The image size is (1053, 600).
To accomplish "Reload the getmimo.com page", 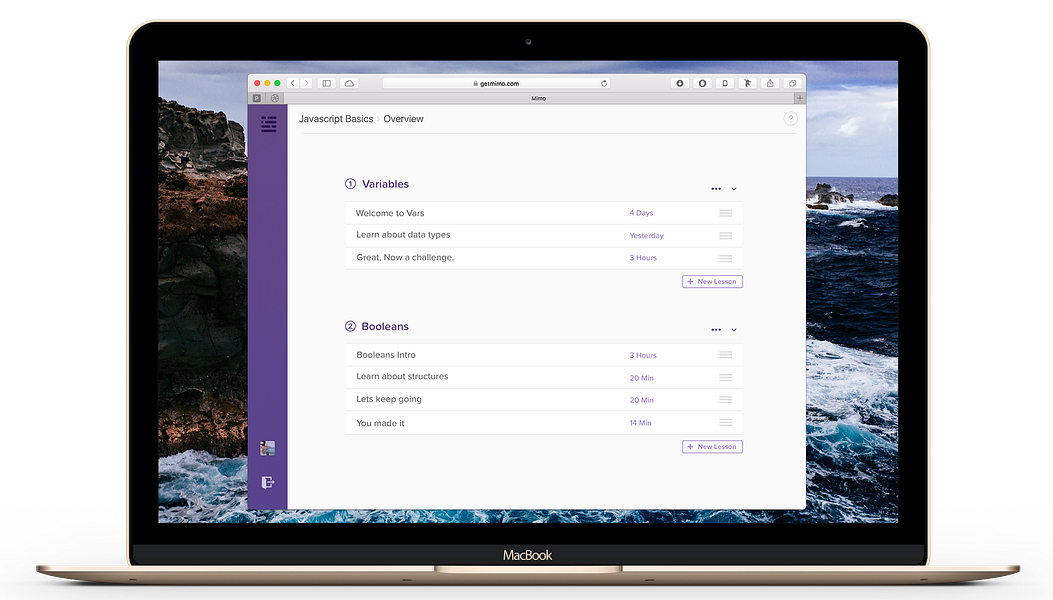I will pyautogui.click(x=604, y=83).
